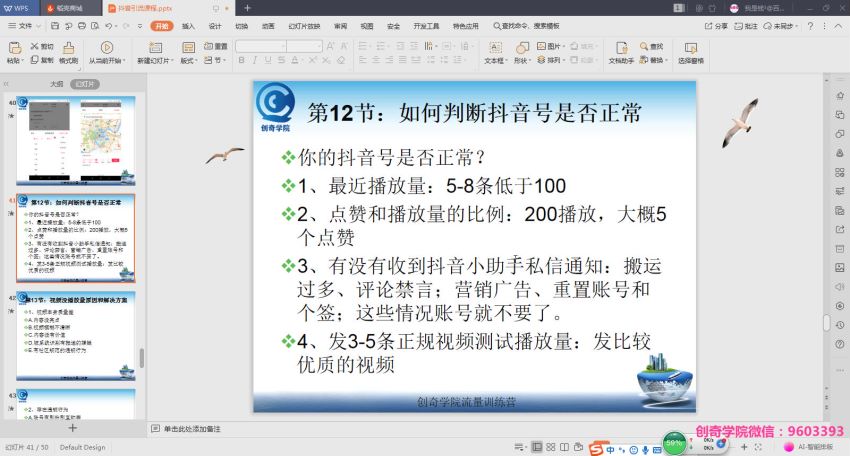850x456 pixels.
Task: Click the Save icon in quick access bar
Action: [x=55, y=25]
